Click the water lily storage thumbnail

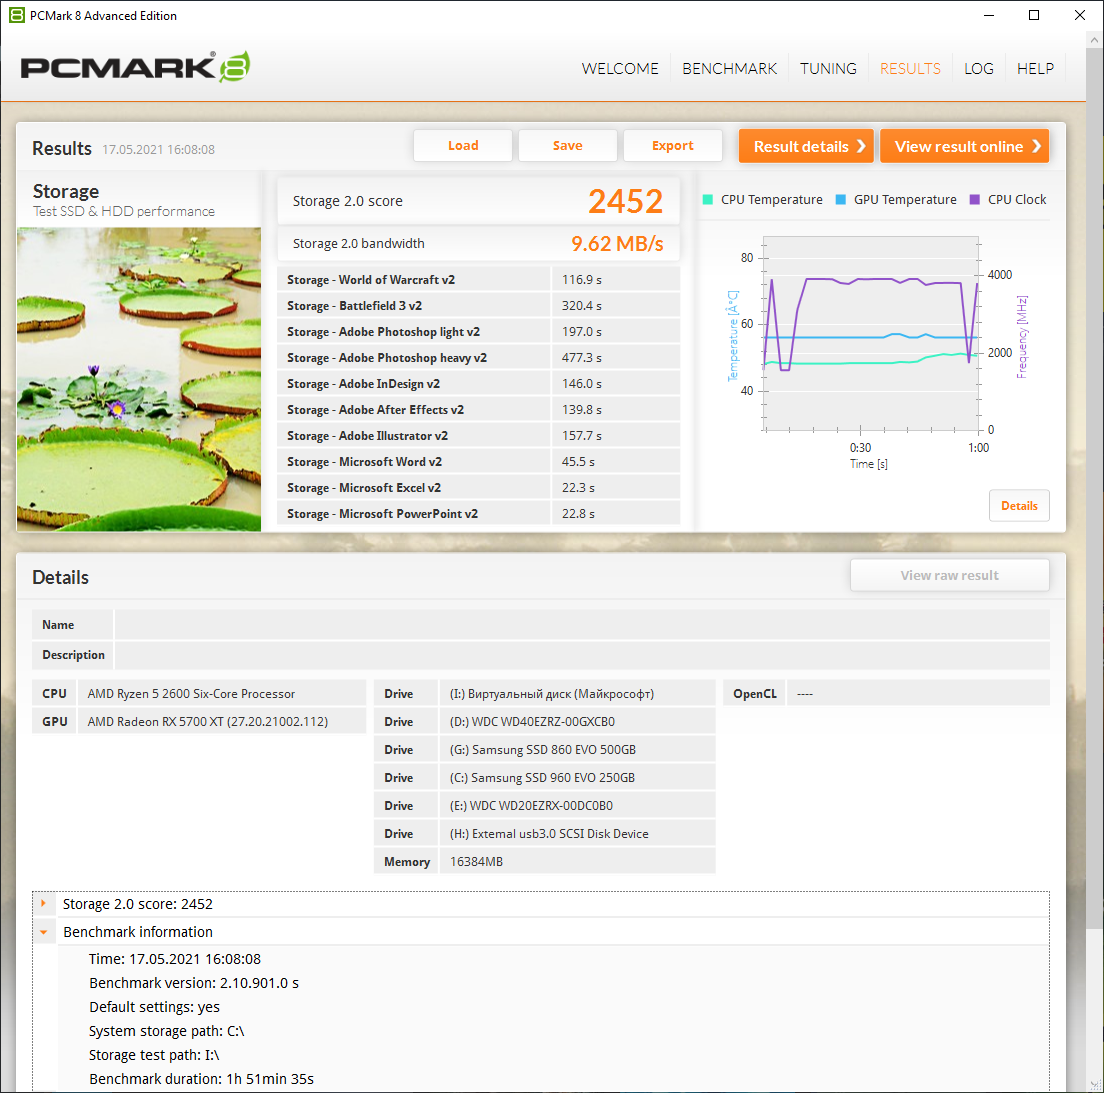tap(139, 379)
